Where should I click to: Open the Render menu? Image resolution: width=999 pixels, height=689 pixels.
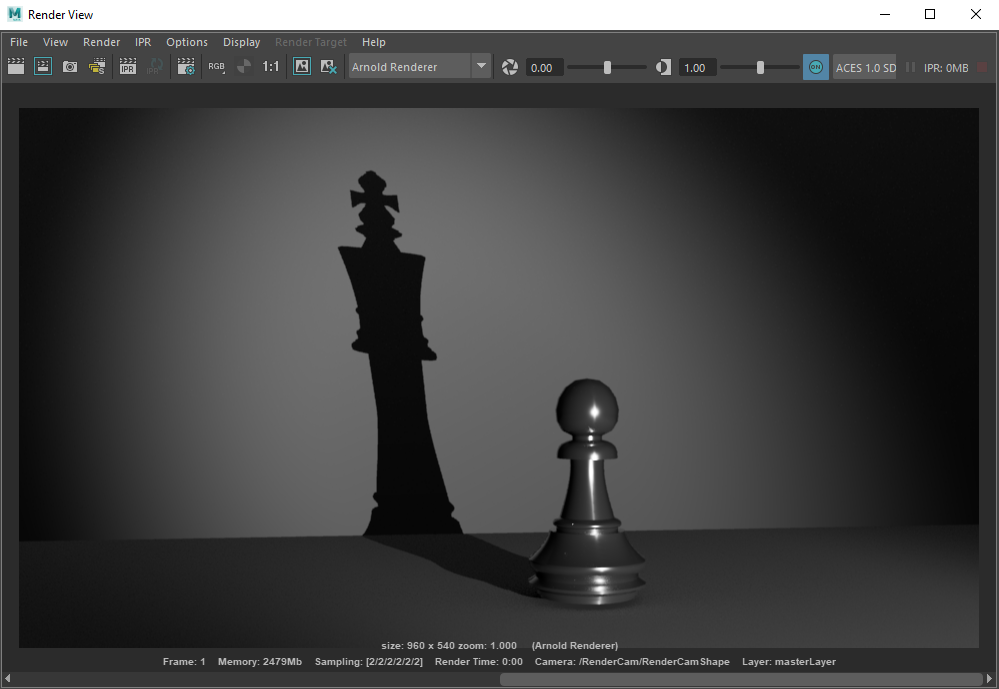(101, 42)
